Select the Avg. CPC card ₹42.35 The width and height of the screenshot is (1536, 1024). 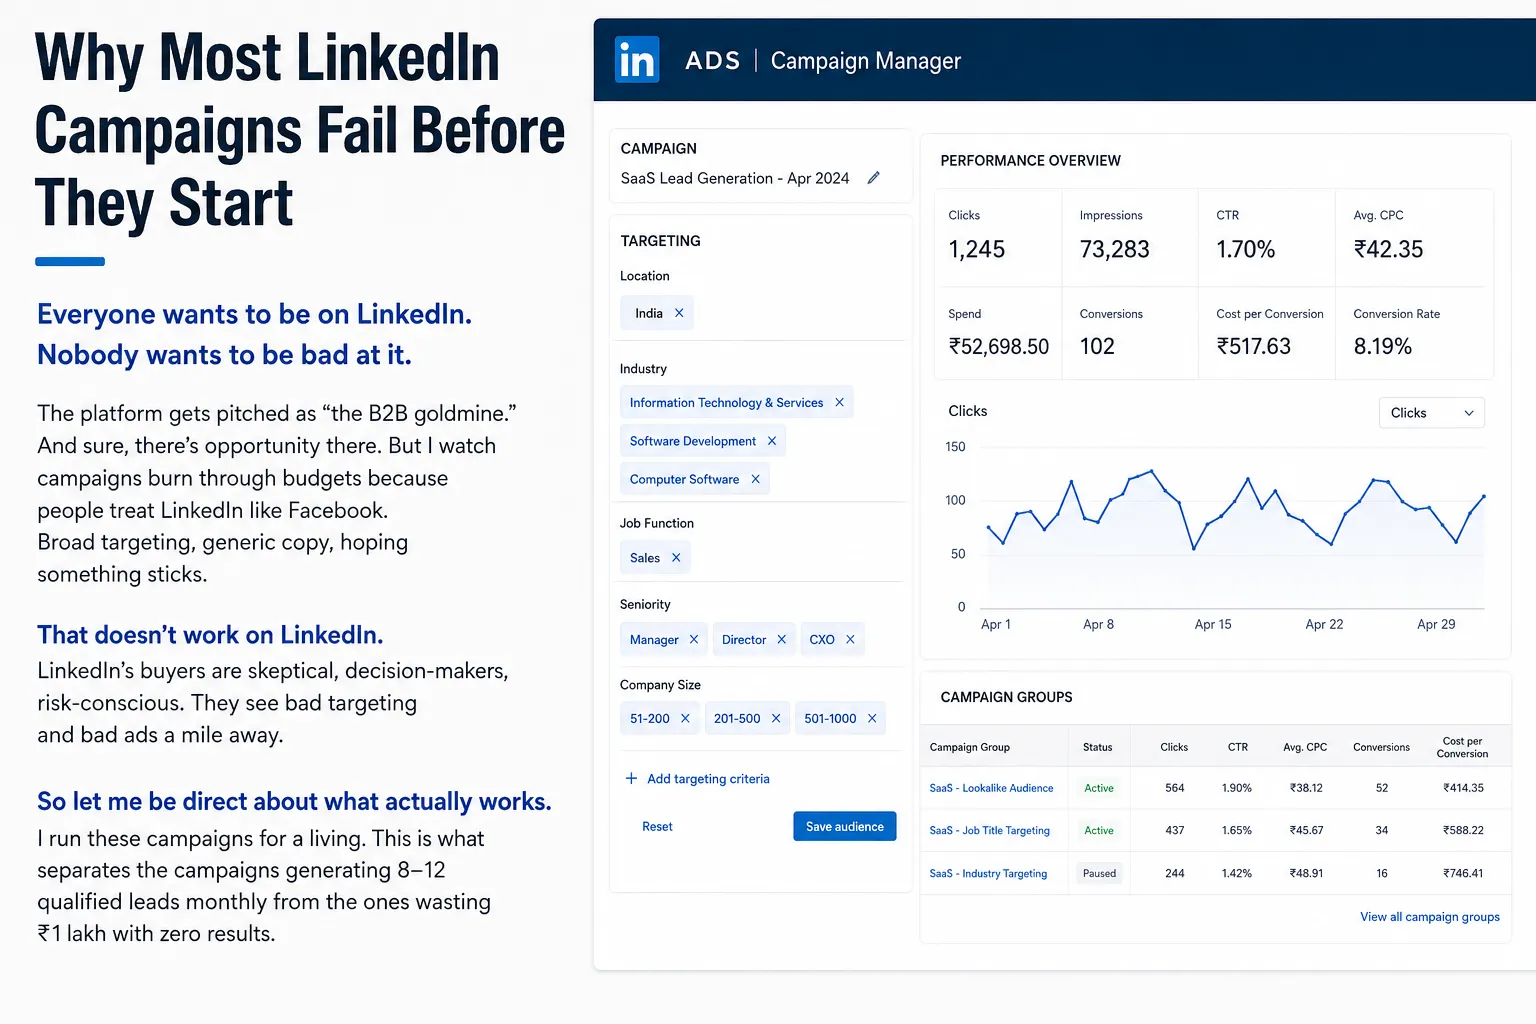pos(1413,237)
